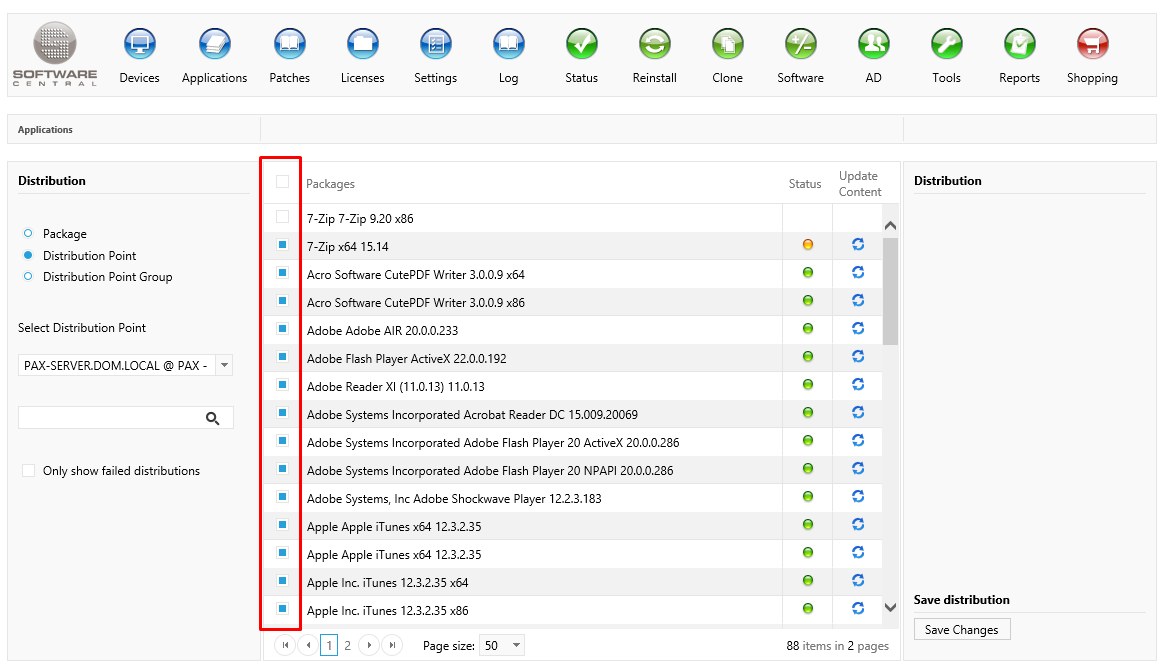Image resolution: width=1164 pixels, height=672 pixels.
Task: Choose Distribution Point Group radio button
Action: (28, 277)
